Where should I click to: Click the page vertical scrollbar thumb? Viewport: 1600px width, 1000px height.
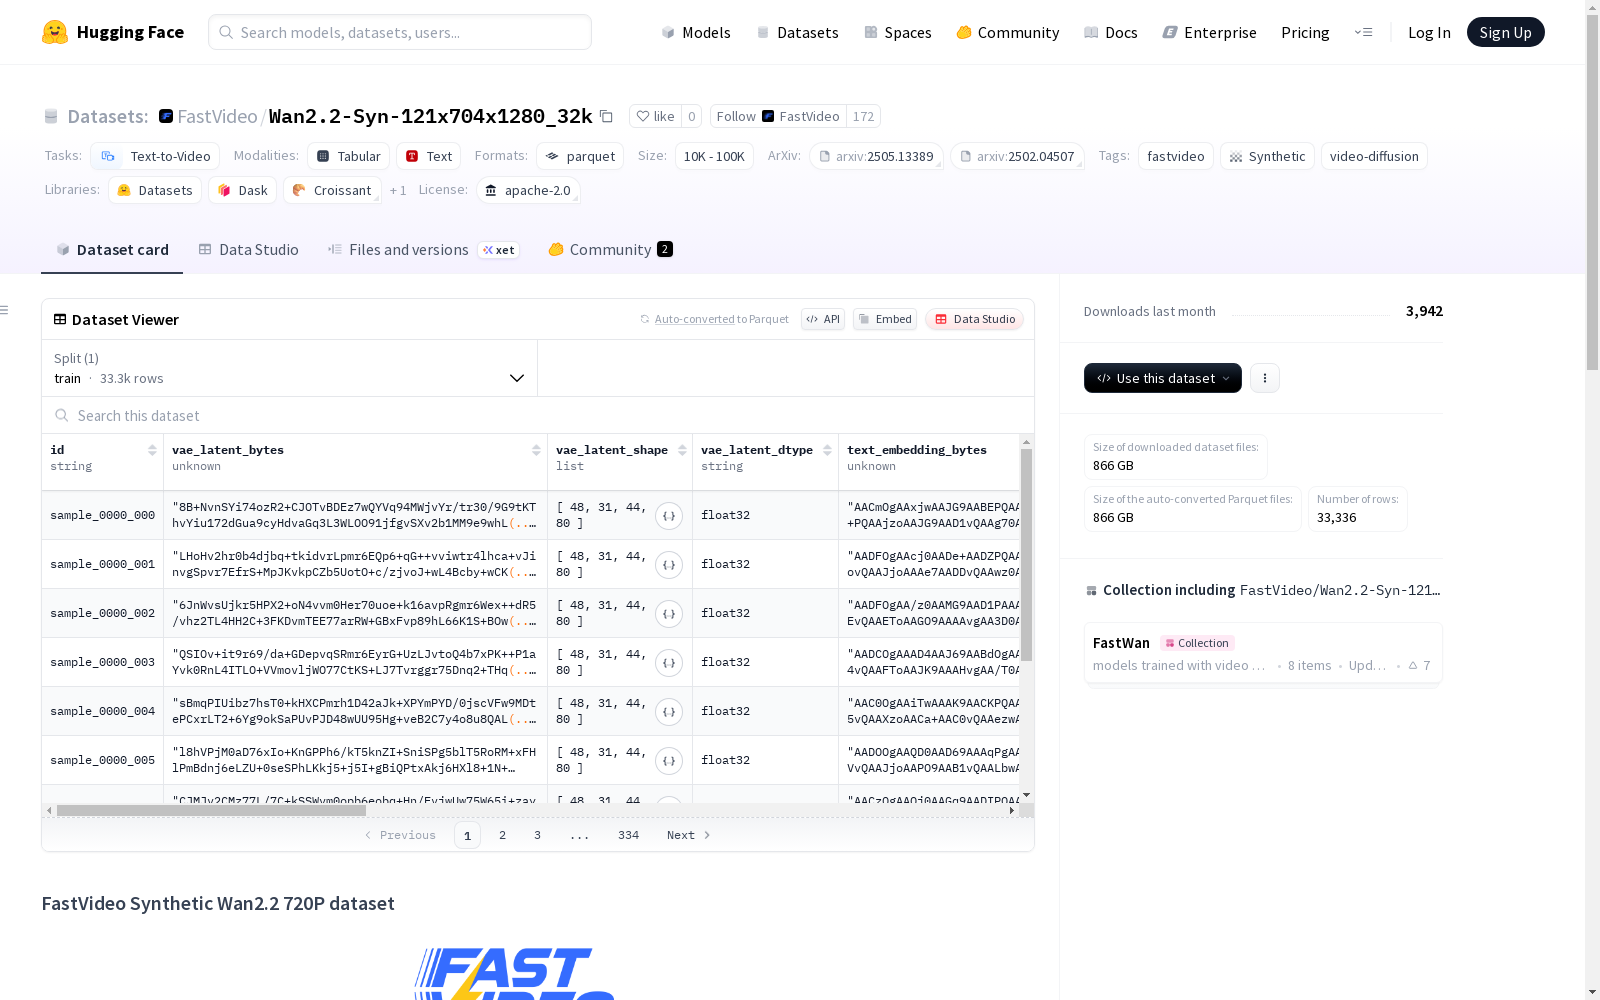coord(1592,190)
